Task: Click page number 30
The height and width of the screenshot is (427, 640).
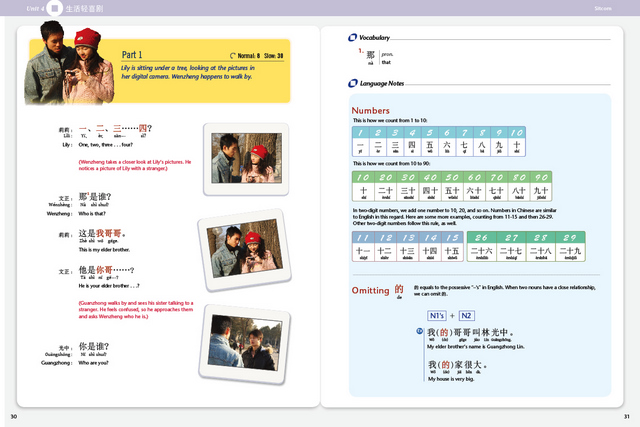Action: tap(14, 416)
